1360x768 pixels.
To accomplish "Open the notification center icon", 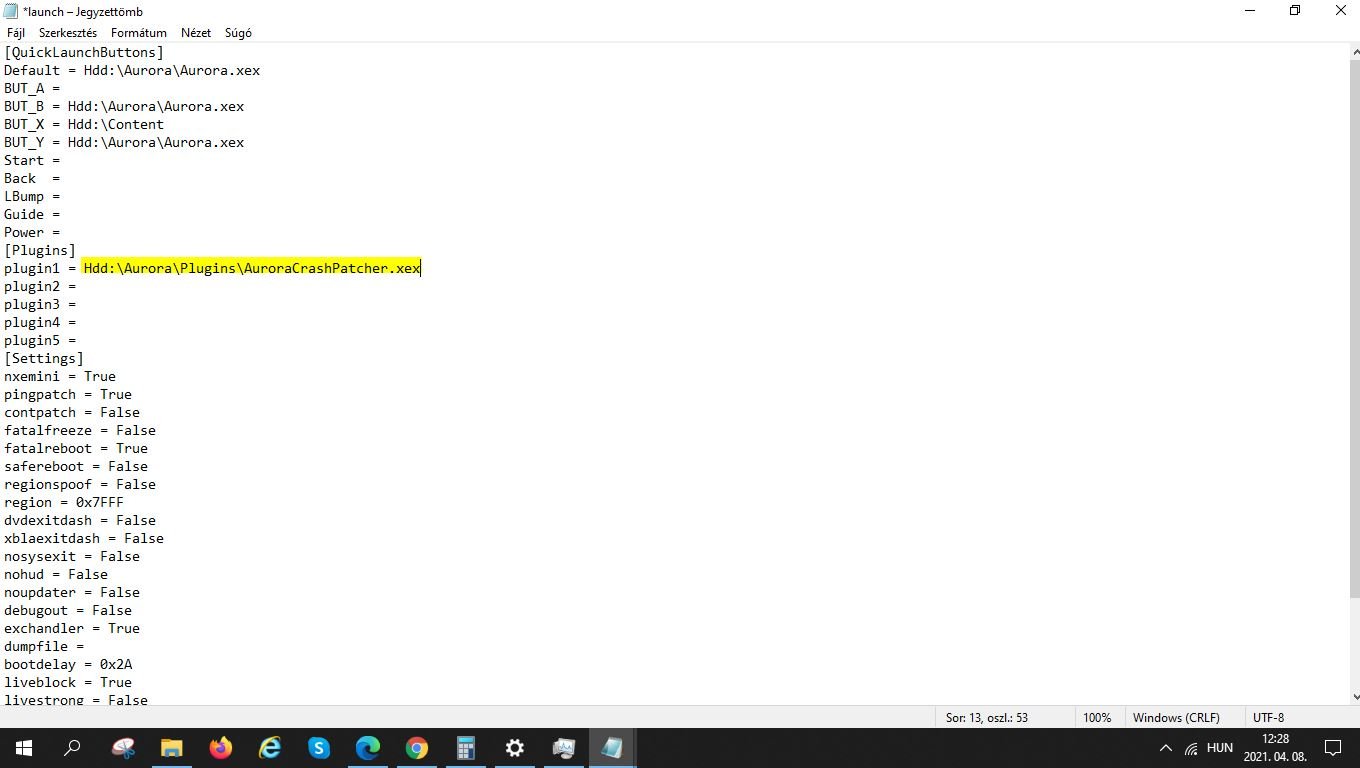I will click(1333, 747).
